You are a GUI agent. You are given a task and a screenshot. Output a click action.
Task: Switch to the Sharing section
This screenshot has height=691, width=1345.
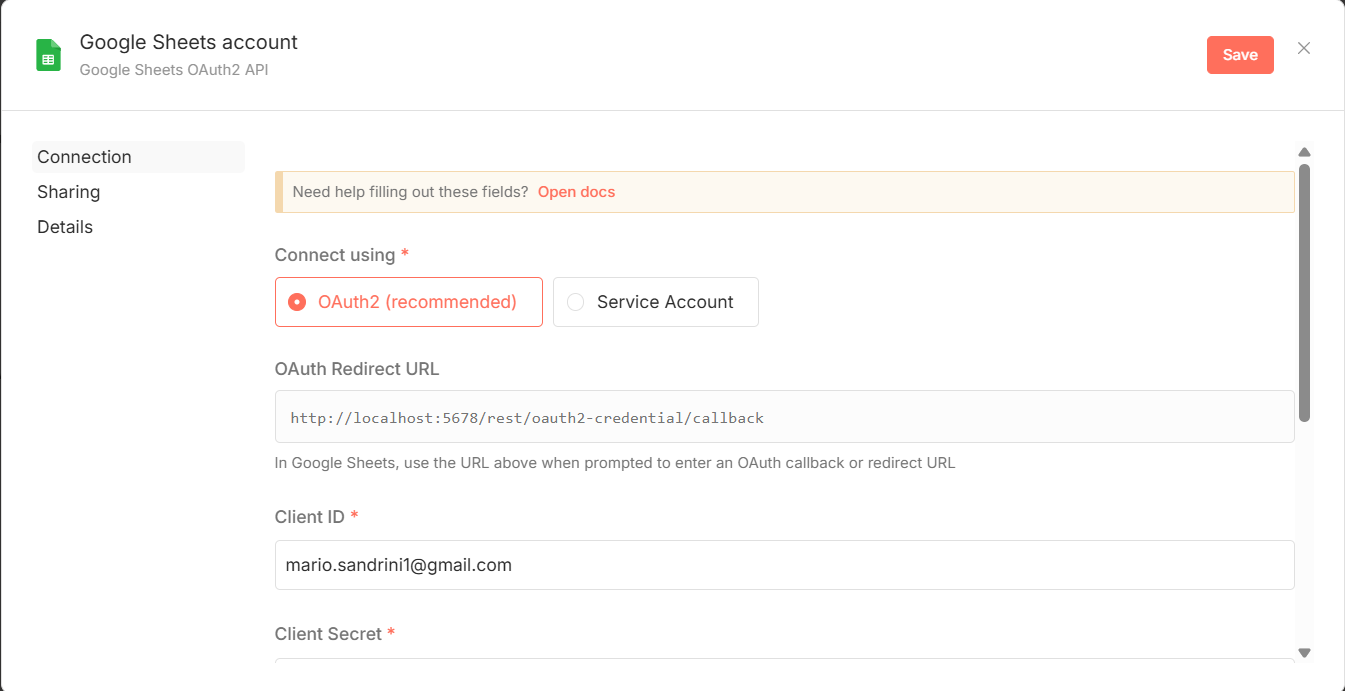tap(69, 192)
